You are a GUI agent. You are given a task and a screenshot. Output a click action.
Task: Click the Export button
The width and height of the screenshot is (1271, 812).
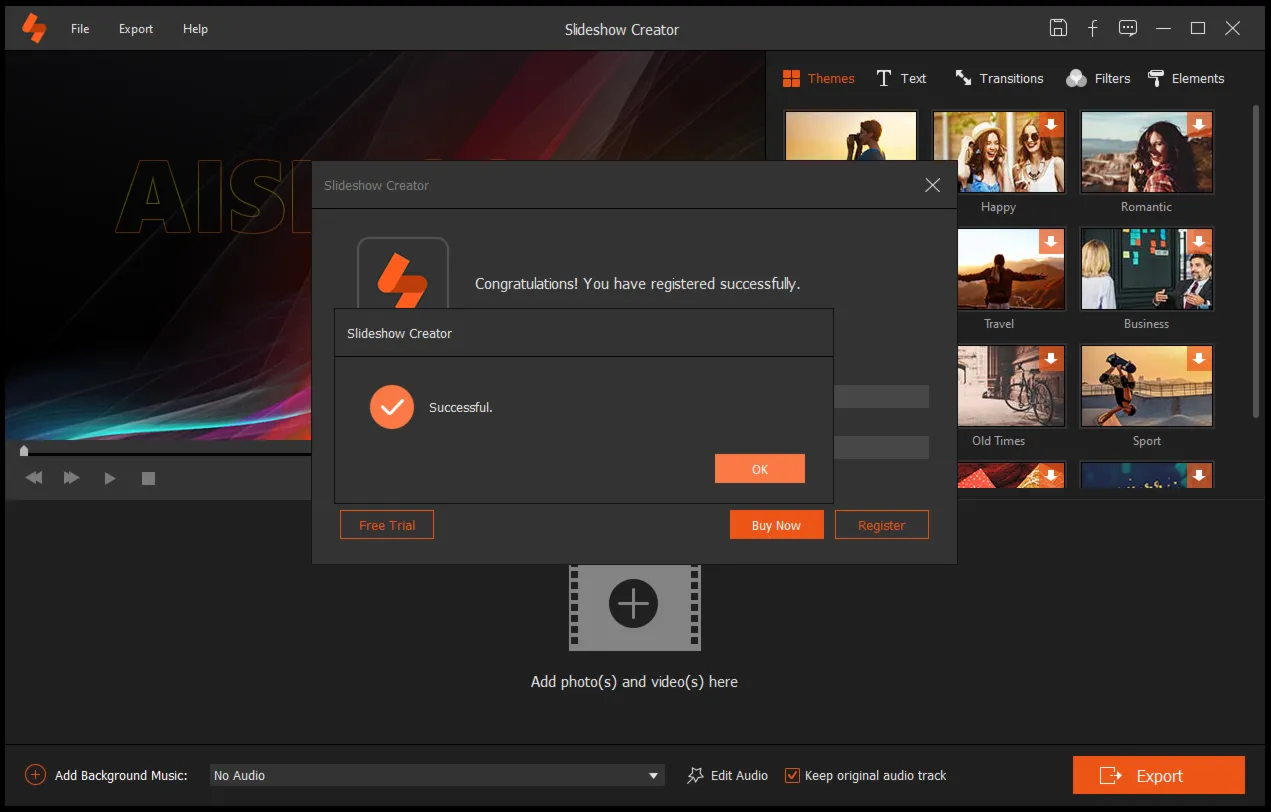[x=1158, y=775]
